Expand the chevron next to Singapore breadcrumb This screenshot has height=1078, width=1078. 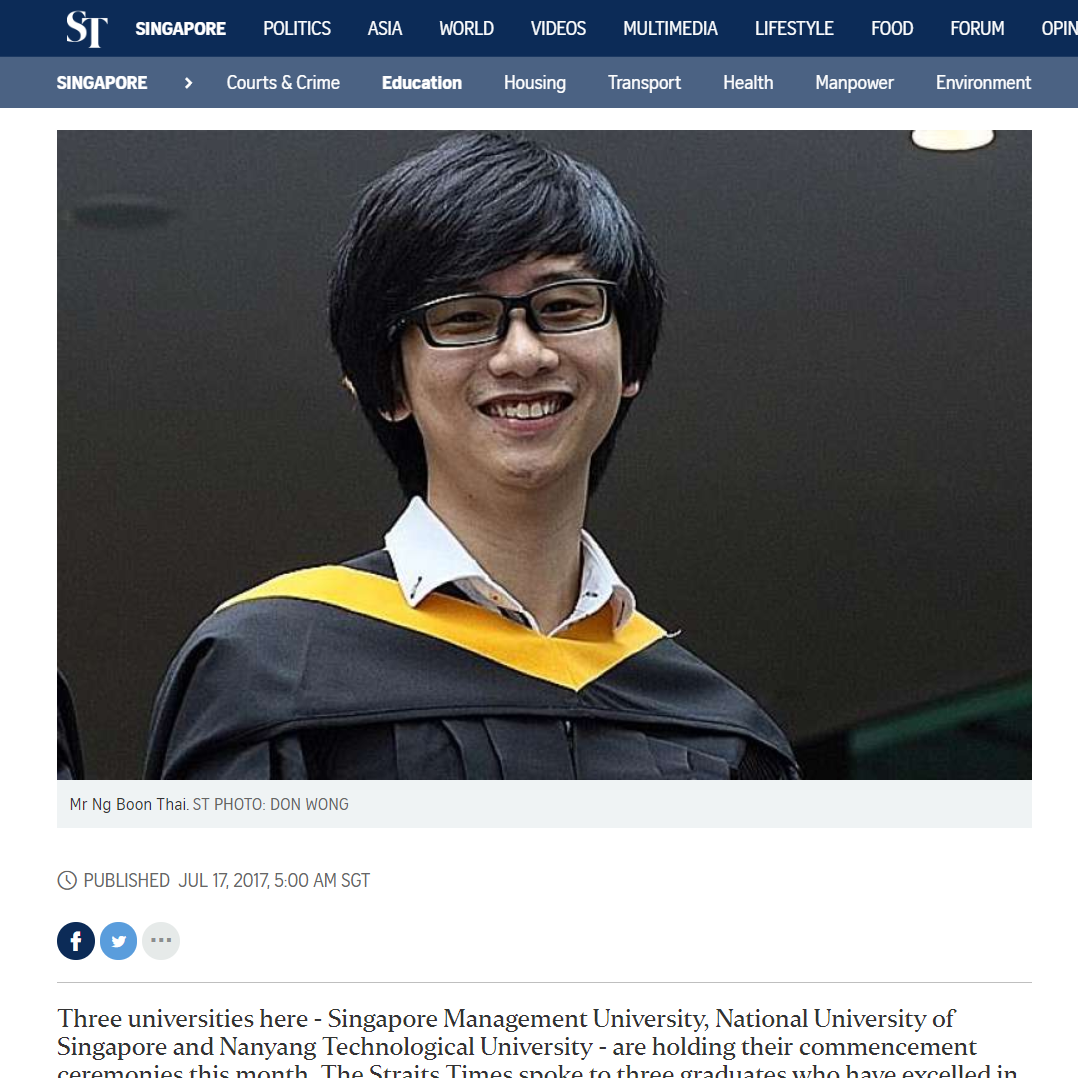(x=188, y=82)
